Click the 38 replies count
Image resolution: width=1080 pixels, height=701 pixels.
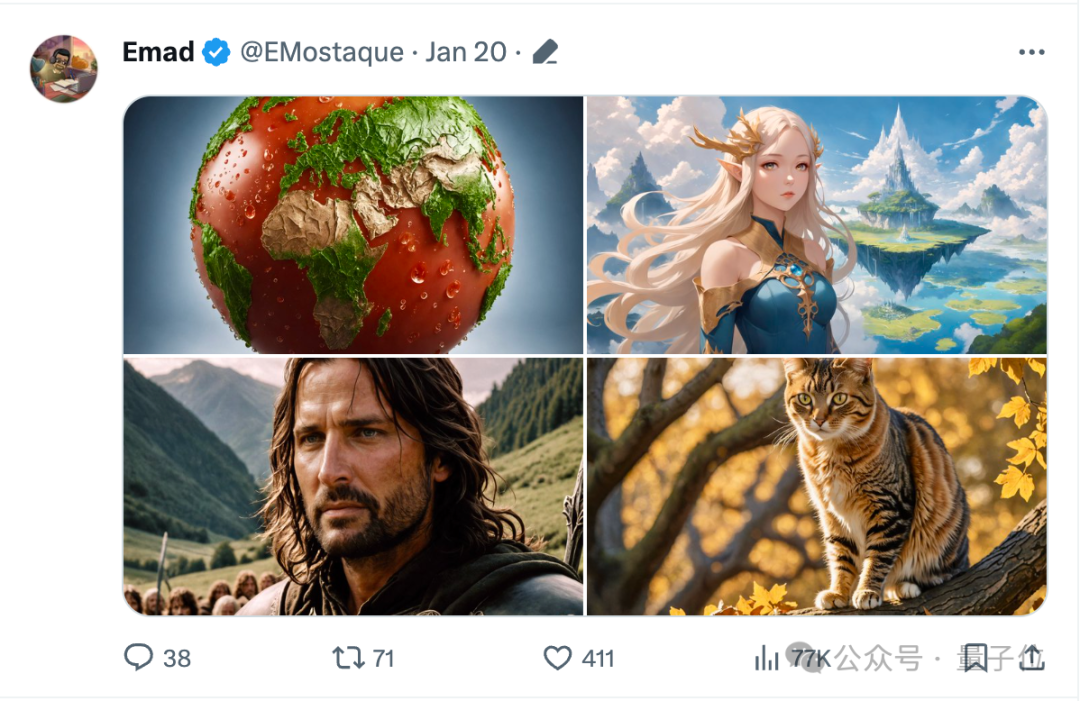[177, 658]
